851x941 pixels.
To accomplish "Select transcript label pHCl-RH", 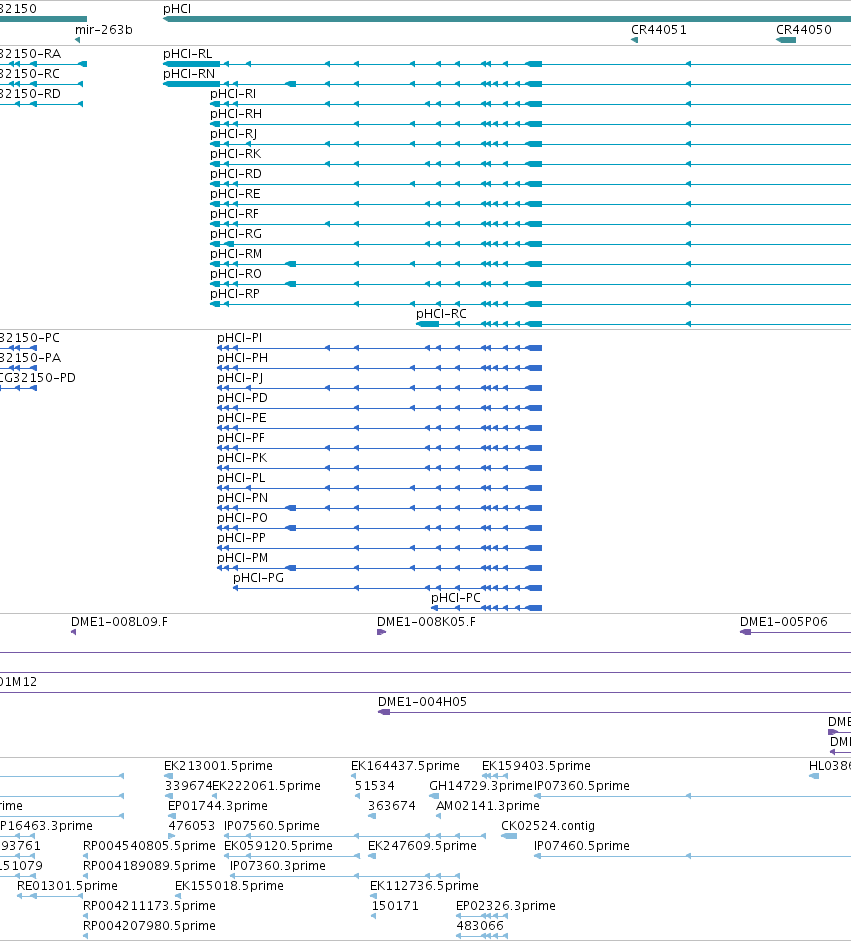I will 236,113.
